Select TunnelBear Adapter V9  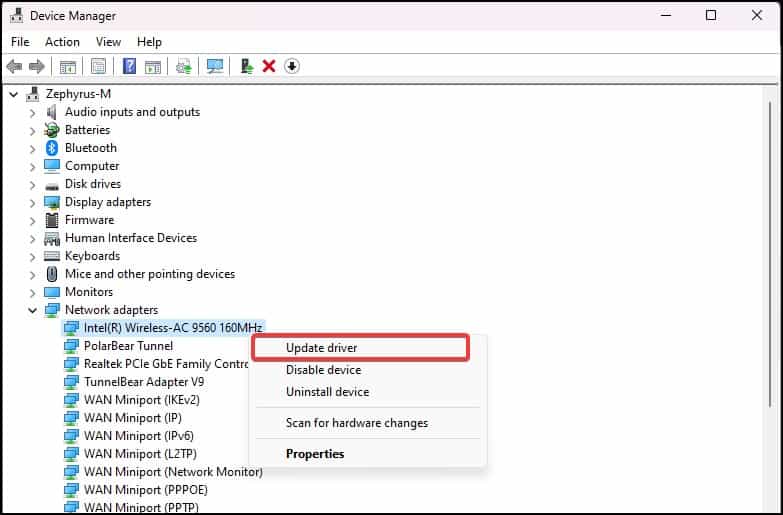tap(144, 382)
